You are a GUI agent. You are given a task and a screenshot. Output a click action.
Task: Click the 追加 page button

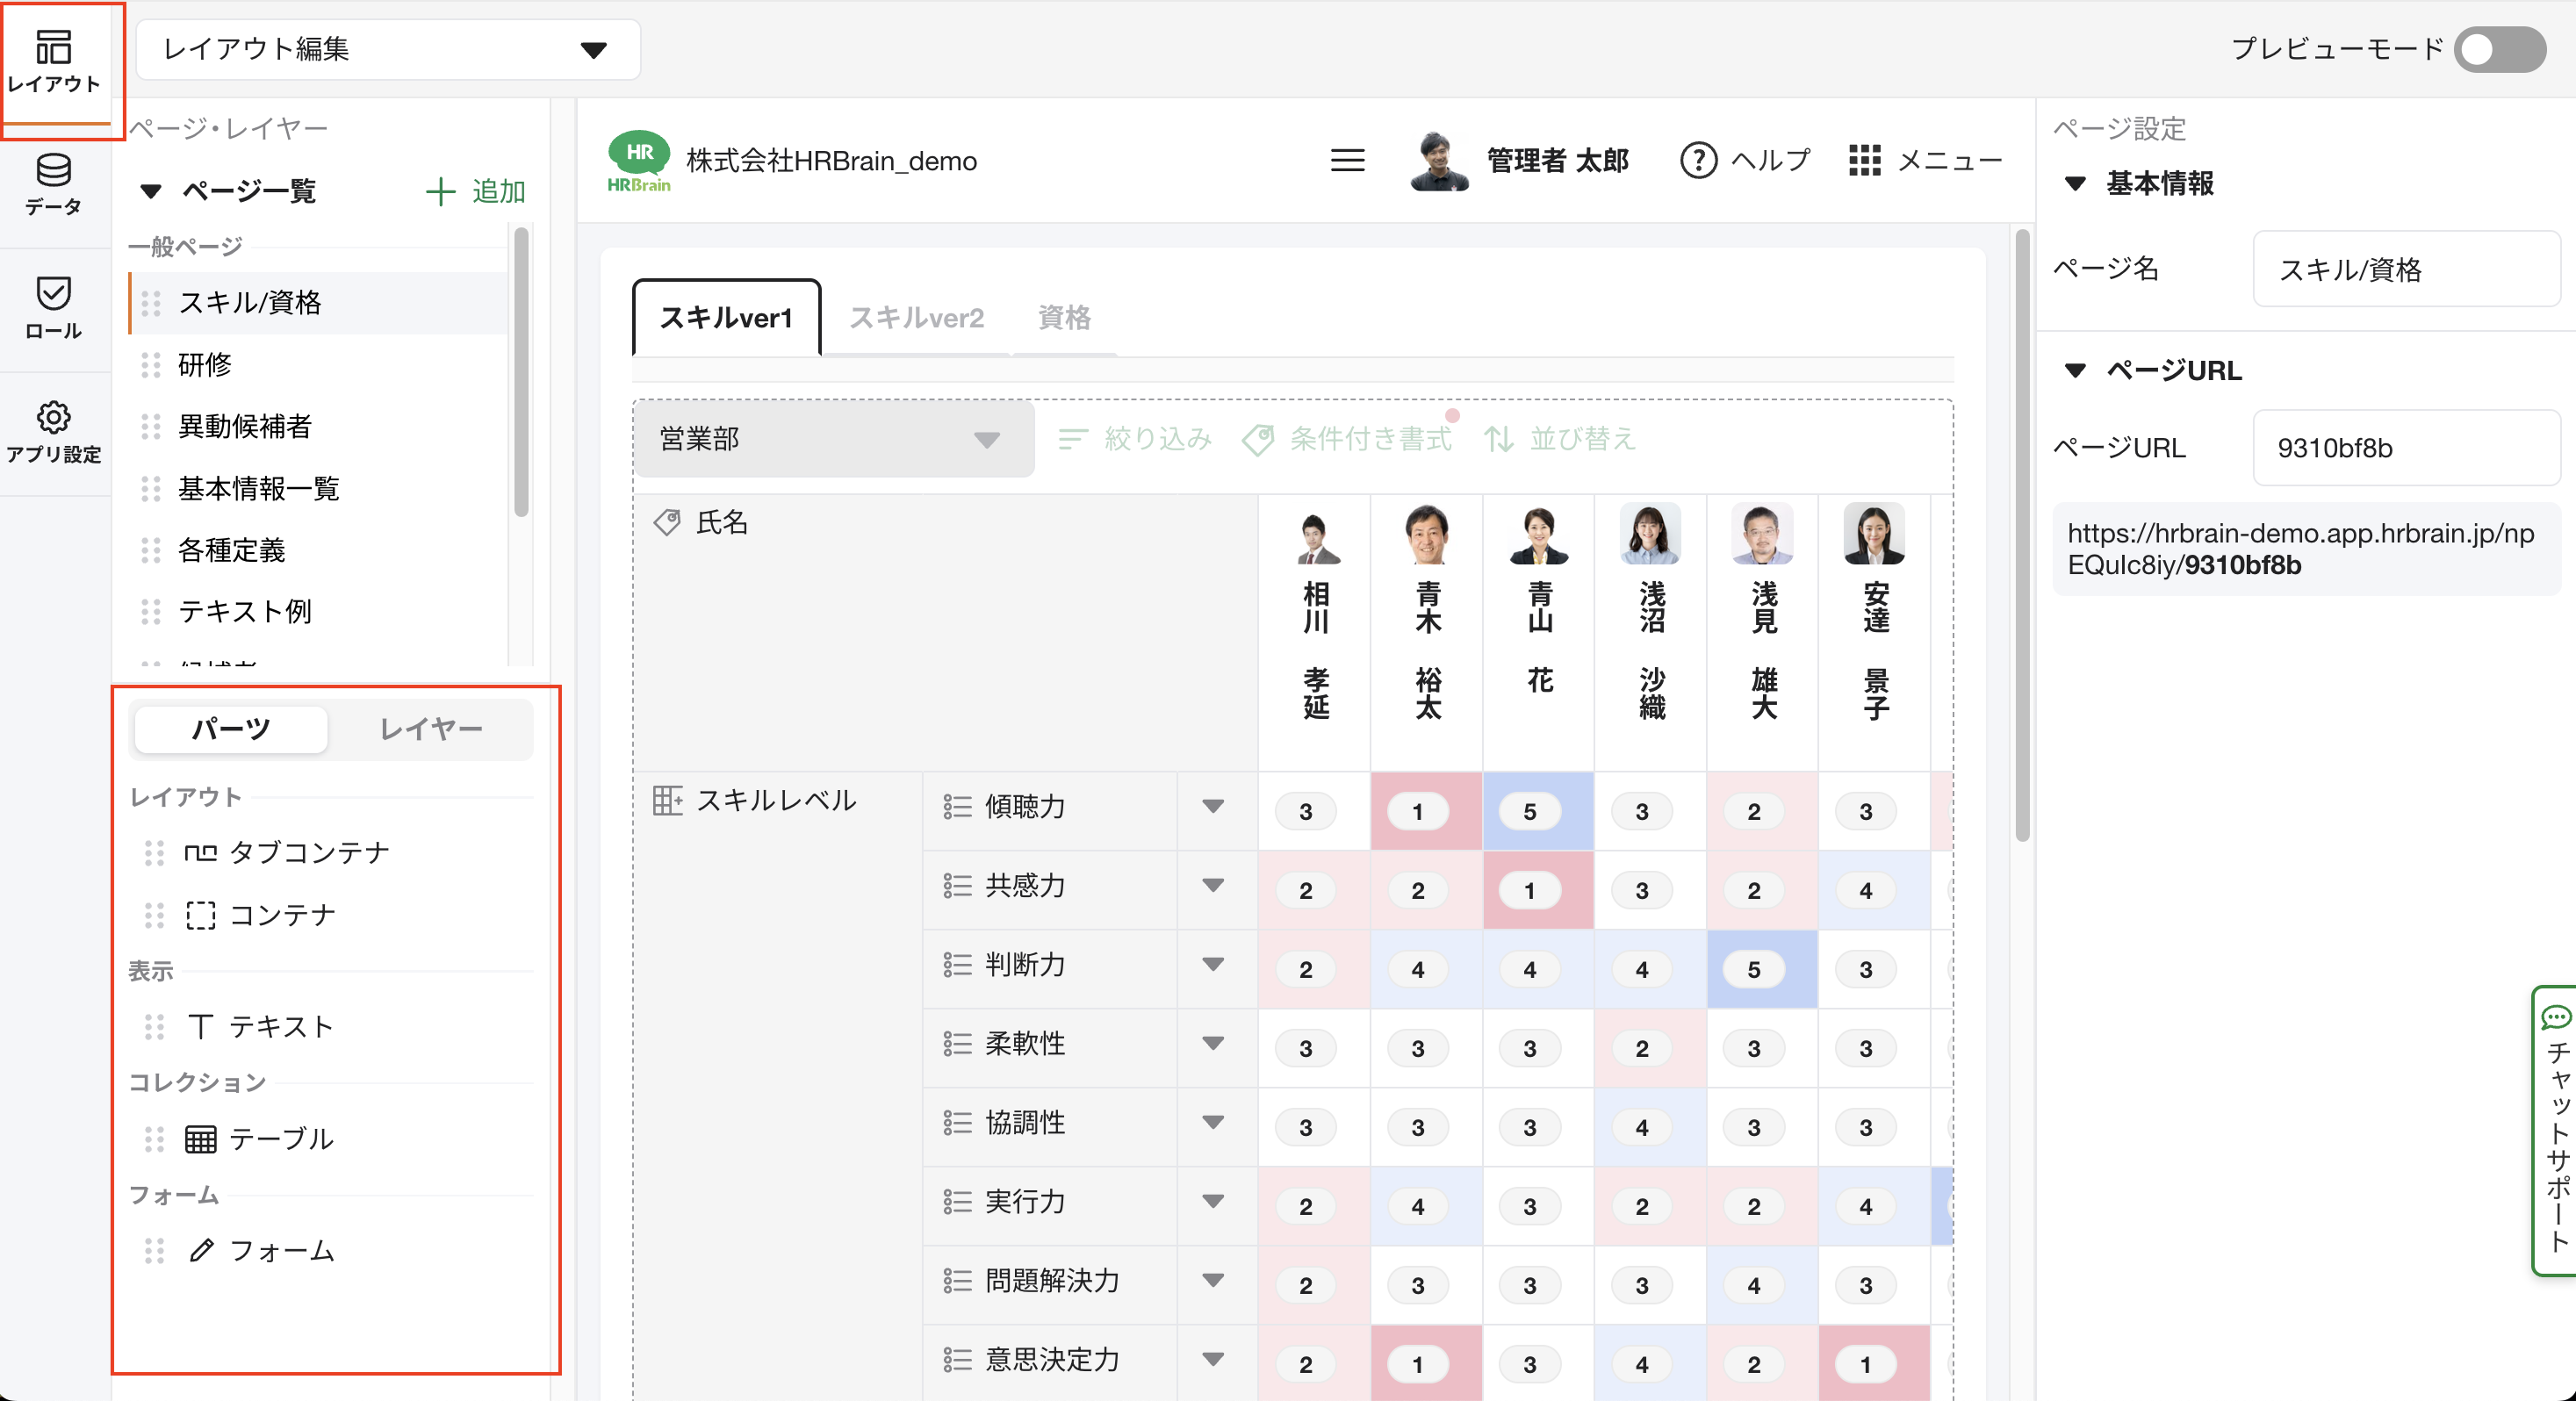(476, 191)
